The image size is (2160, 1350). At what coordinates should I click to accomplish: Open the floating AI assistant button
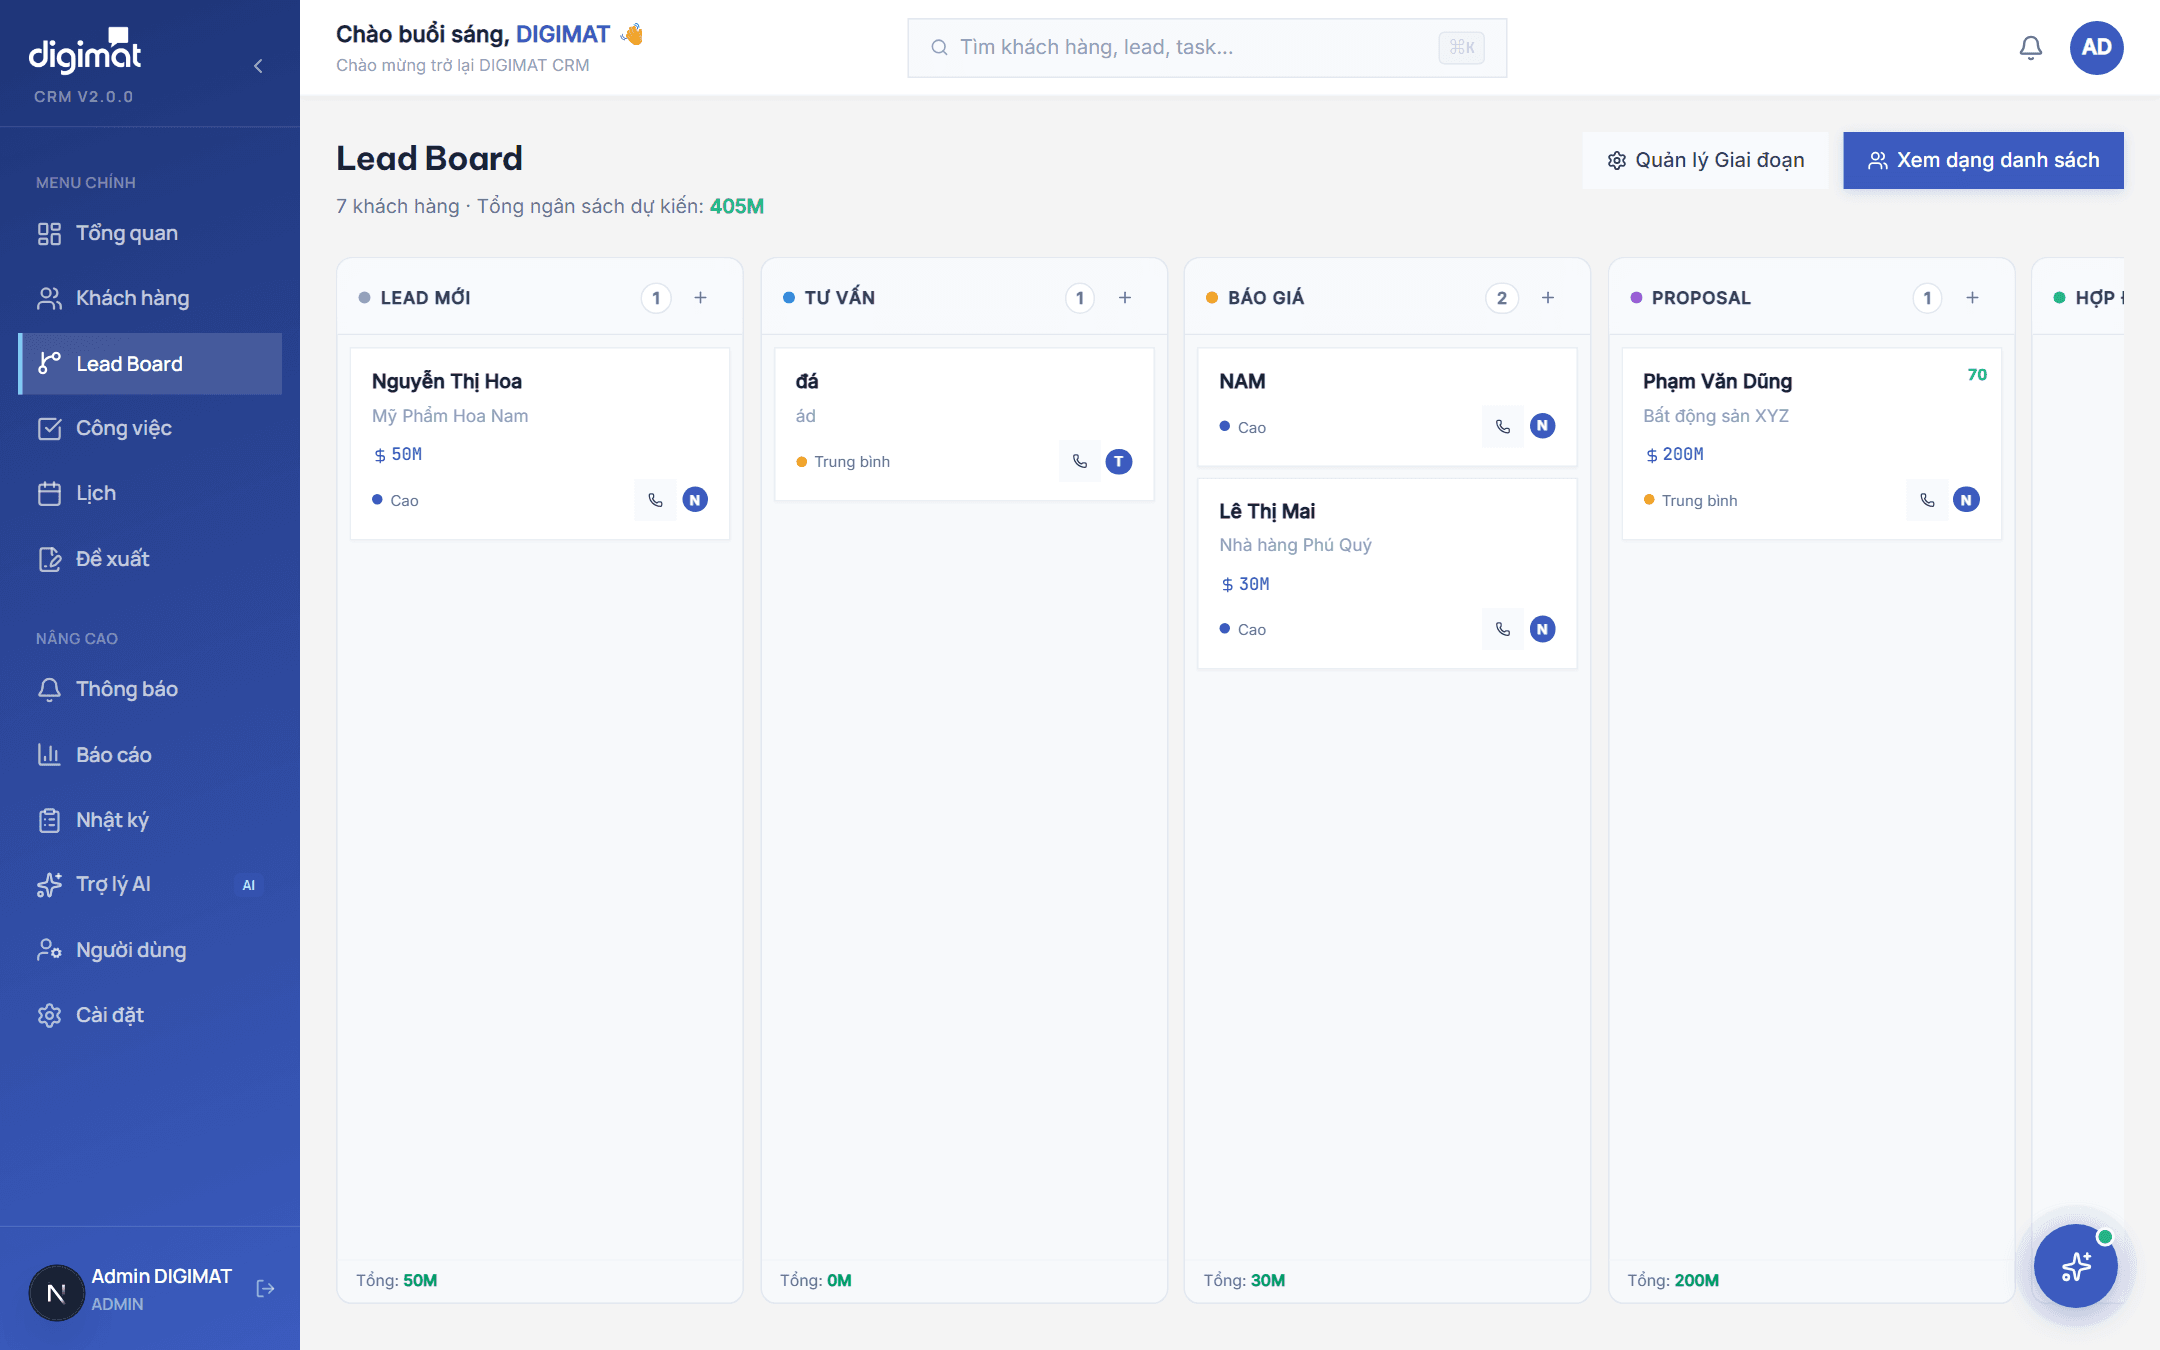2076,1266
